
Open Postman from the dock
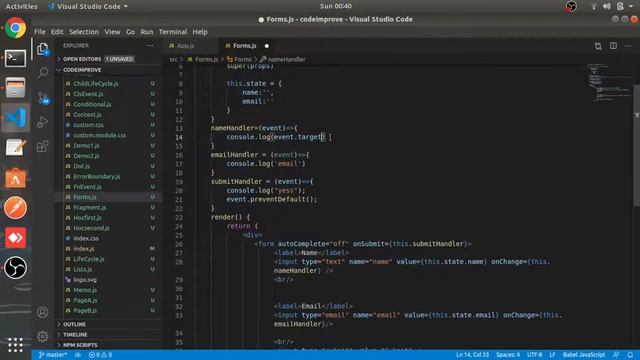16,208
